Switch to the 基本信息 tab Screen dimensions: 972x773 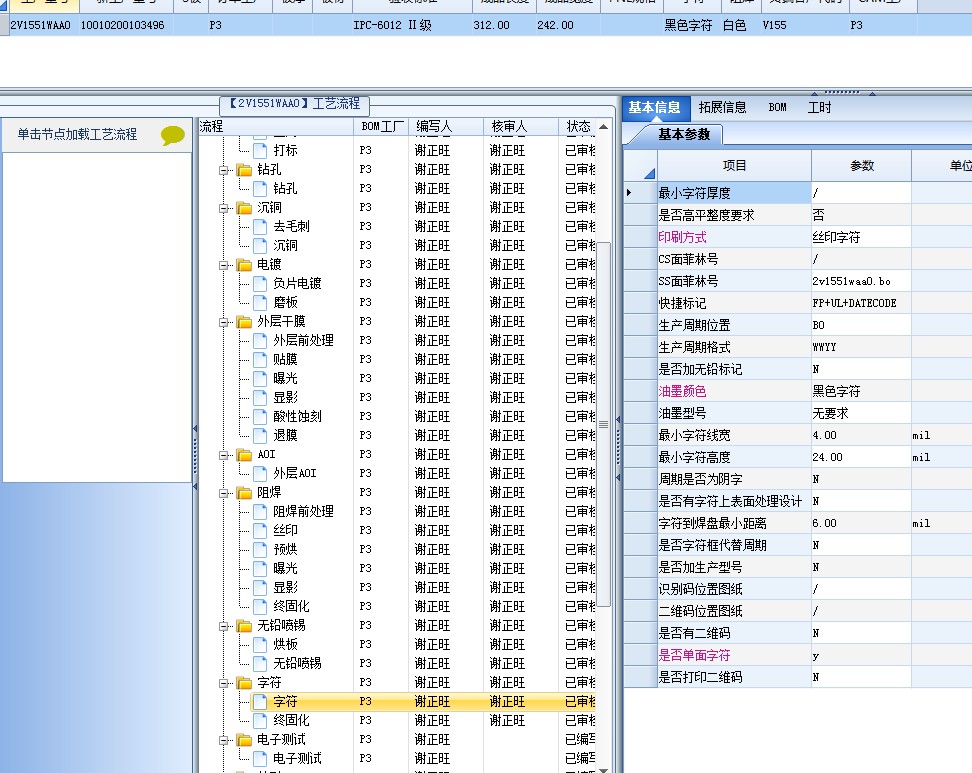pyautogui.click(x=654, y=107)
